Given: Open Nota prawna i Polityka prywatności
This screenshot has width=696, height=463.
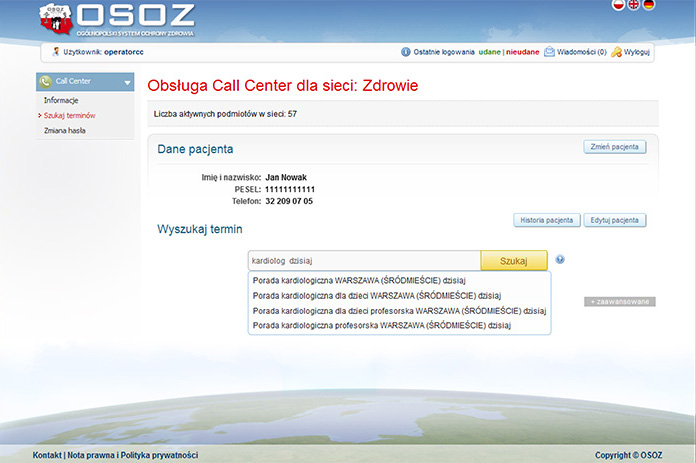Looking at the screenshot, I should (x=133, y=455).
